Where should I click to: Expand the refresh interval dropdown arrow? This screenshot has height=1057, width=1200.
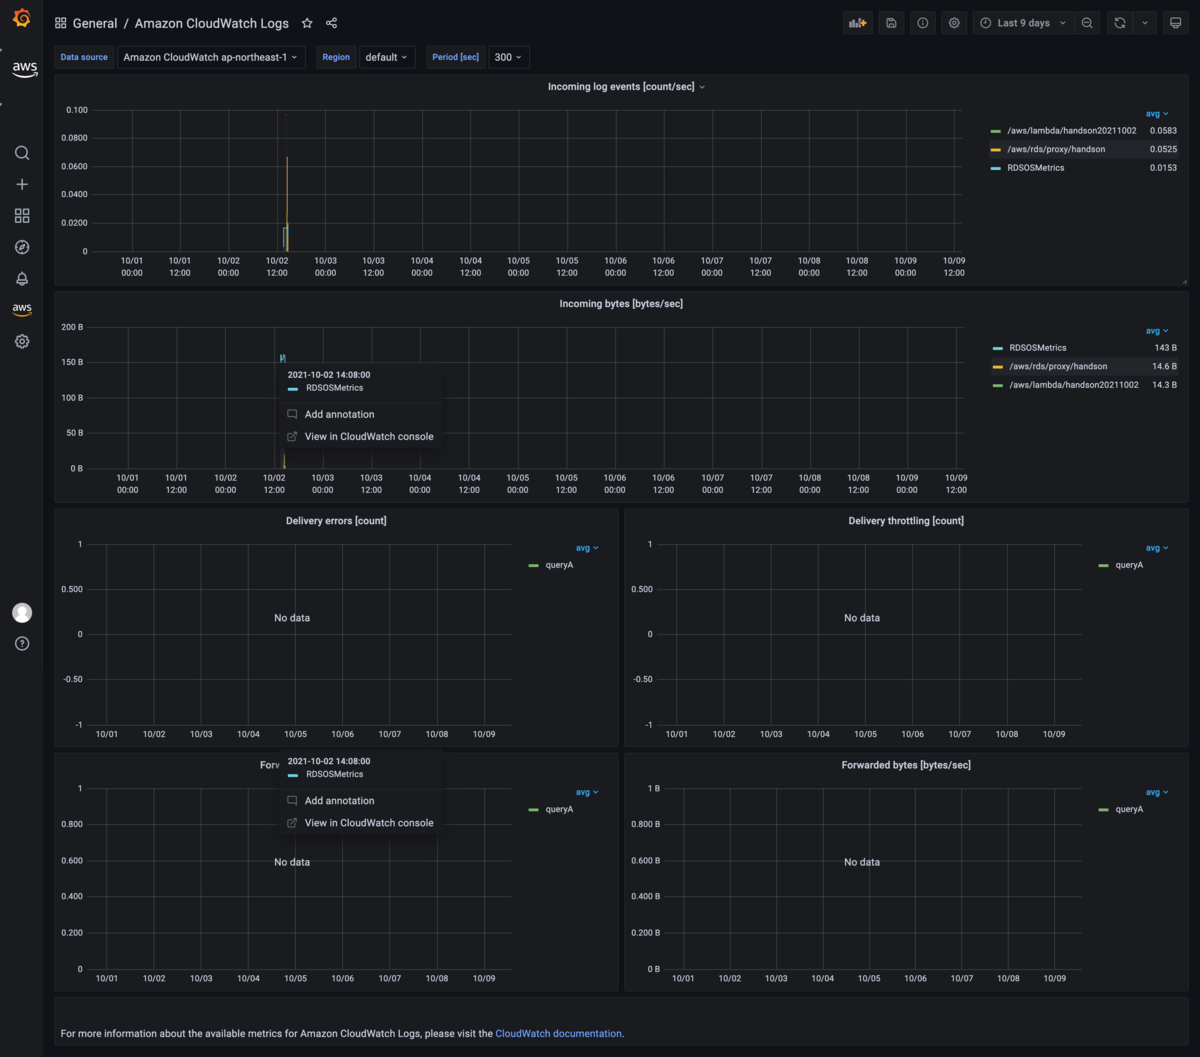1145,23
